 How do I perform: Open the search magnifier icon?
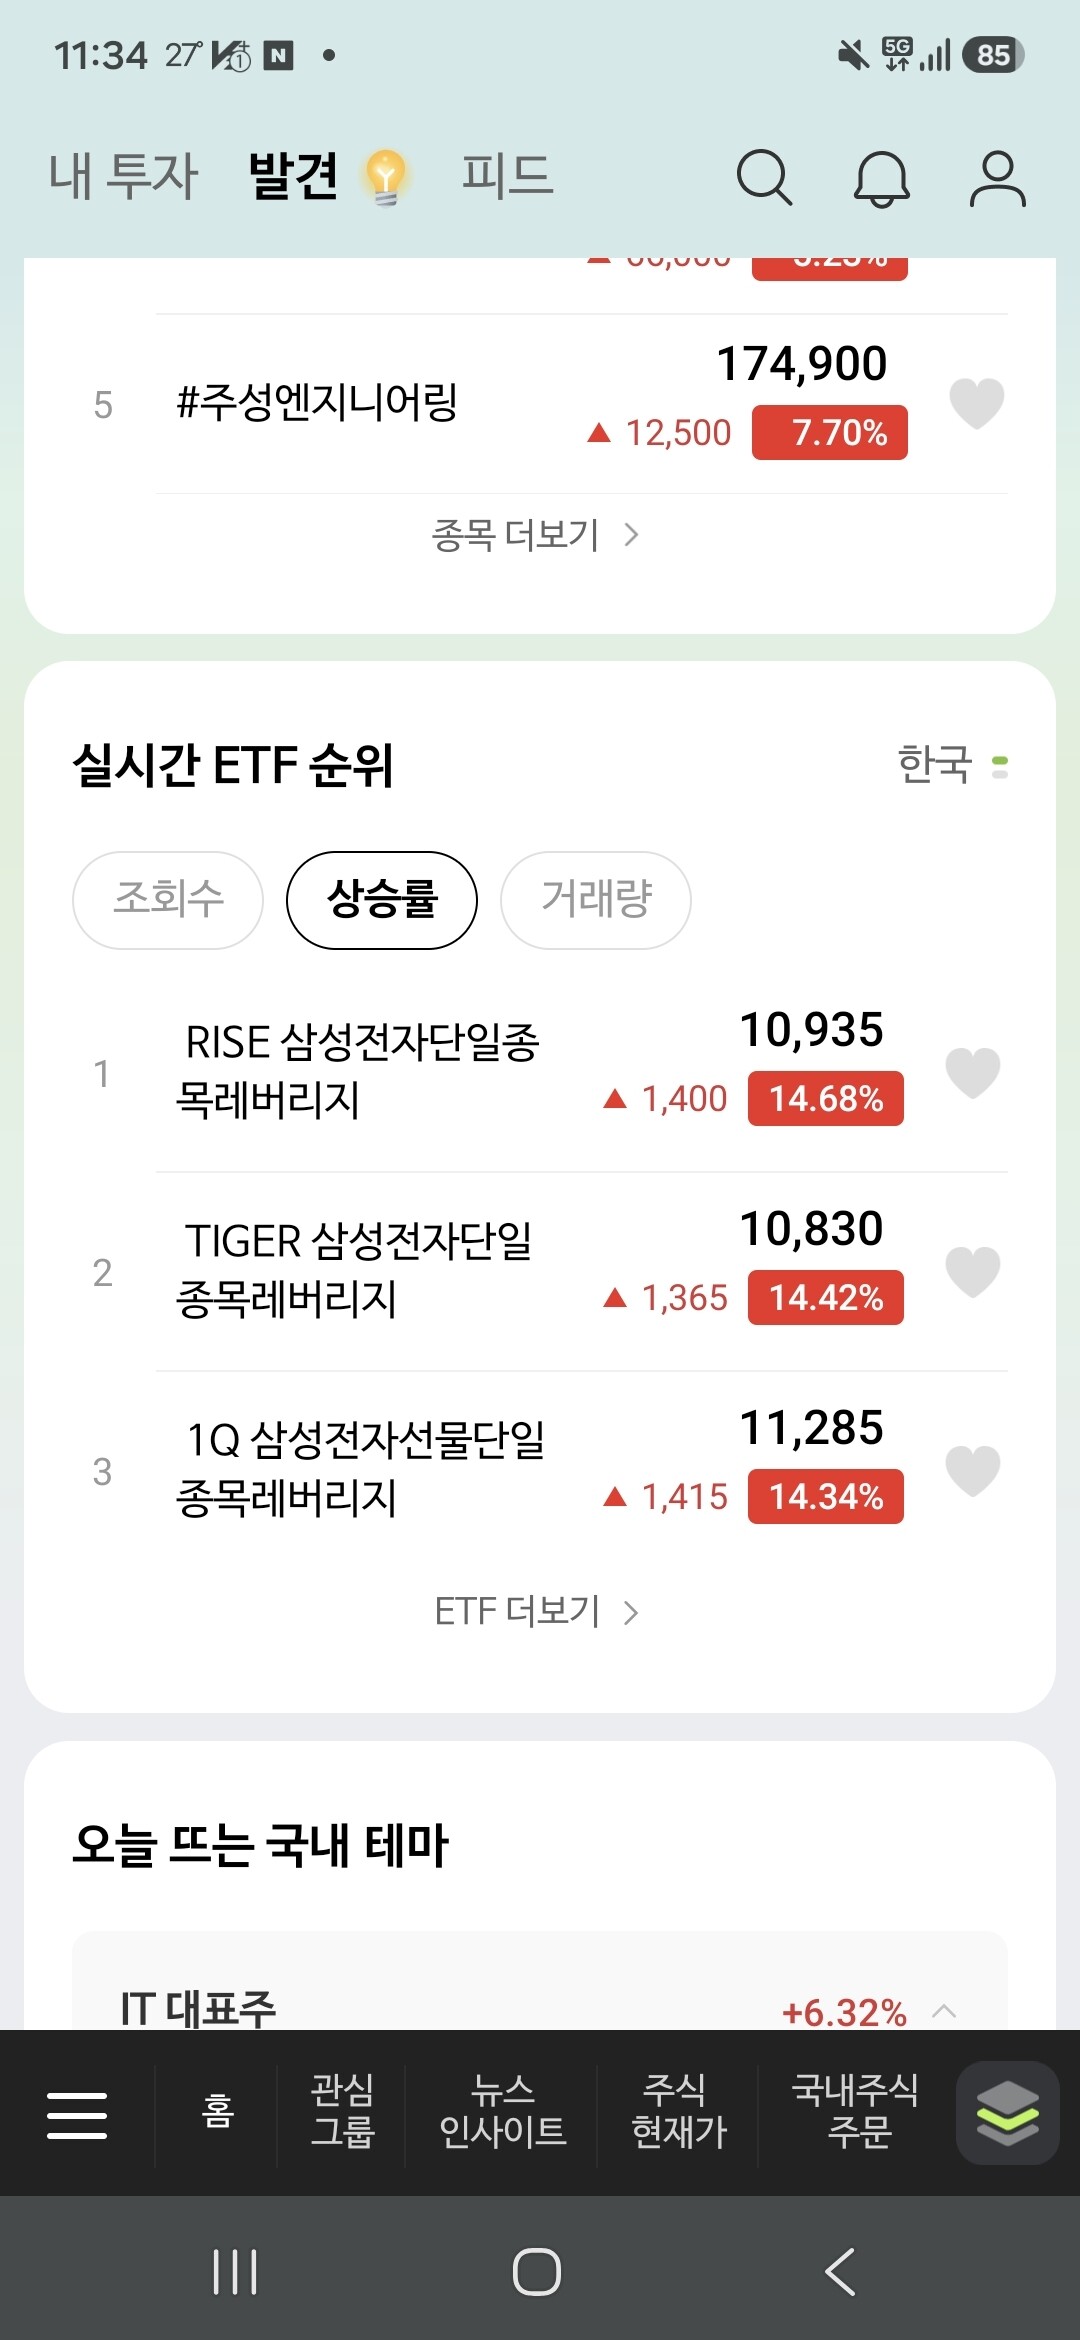pos(765,178)
